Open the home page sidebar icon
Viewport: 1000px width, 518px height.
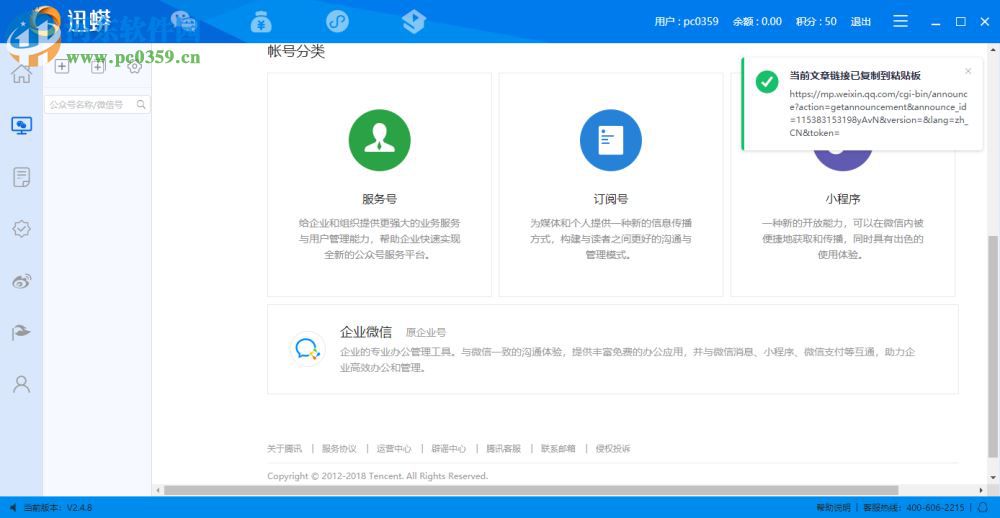click(x=22, y=73)
